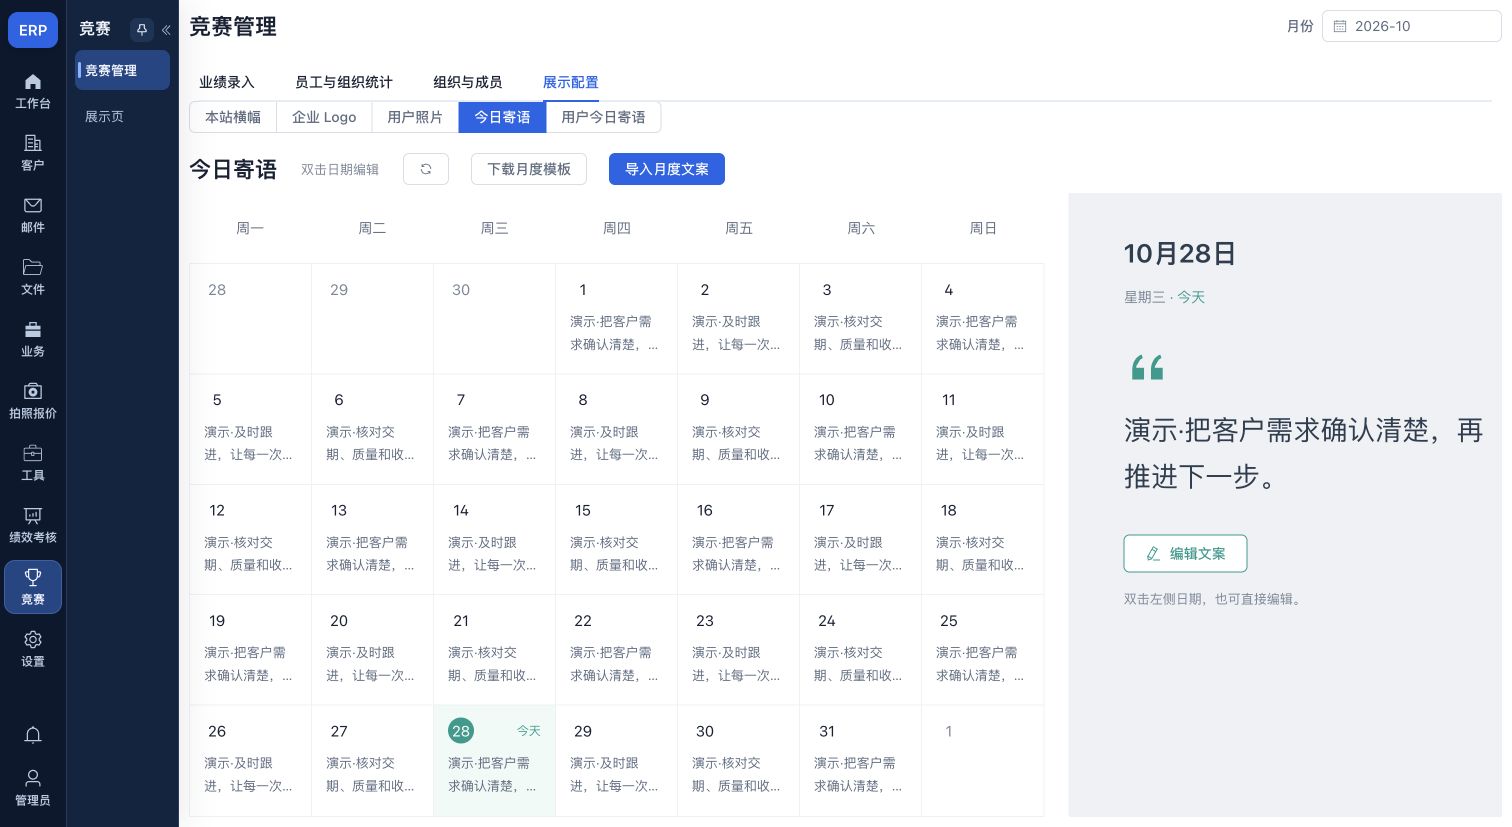Switch to the 组织与成员 tab
This screenshot has height=827, width=1512.
click(468, 82)
